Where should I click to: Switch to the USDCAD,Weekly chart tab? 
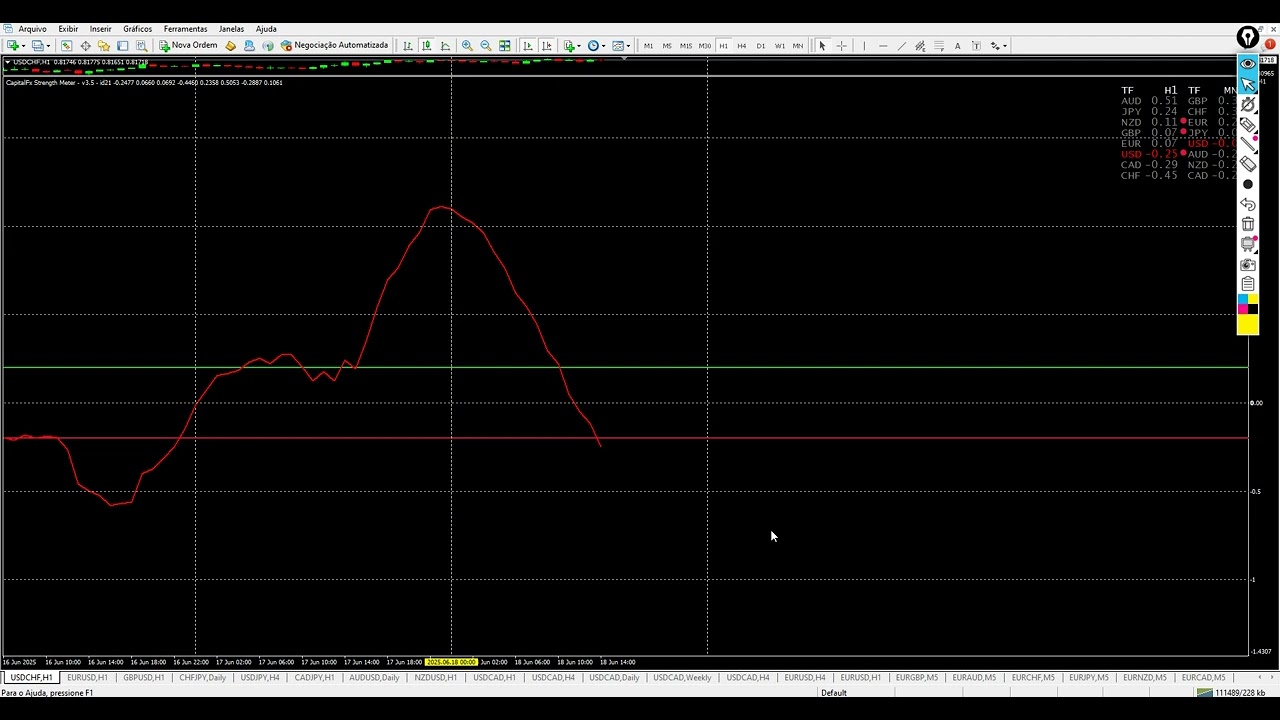[682, 678]
